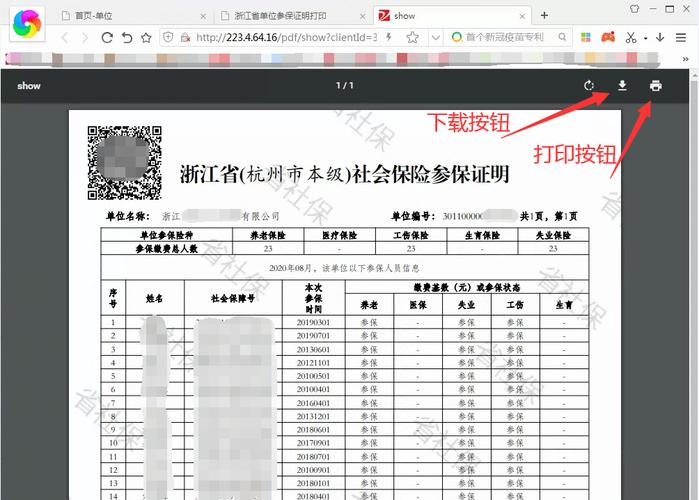699x500 pixels.
Task: Open the browser hamburger main menu
Action: [681, 38]
